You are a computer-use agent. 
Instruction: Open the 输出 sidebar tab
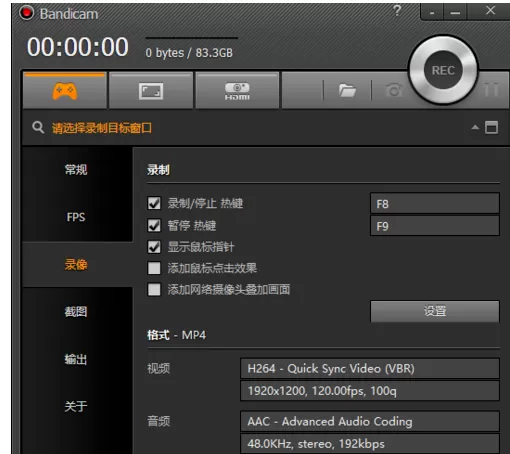click(x=76, y=359)
